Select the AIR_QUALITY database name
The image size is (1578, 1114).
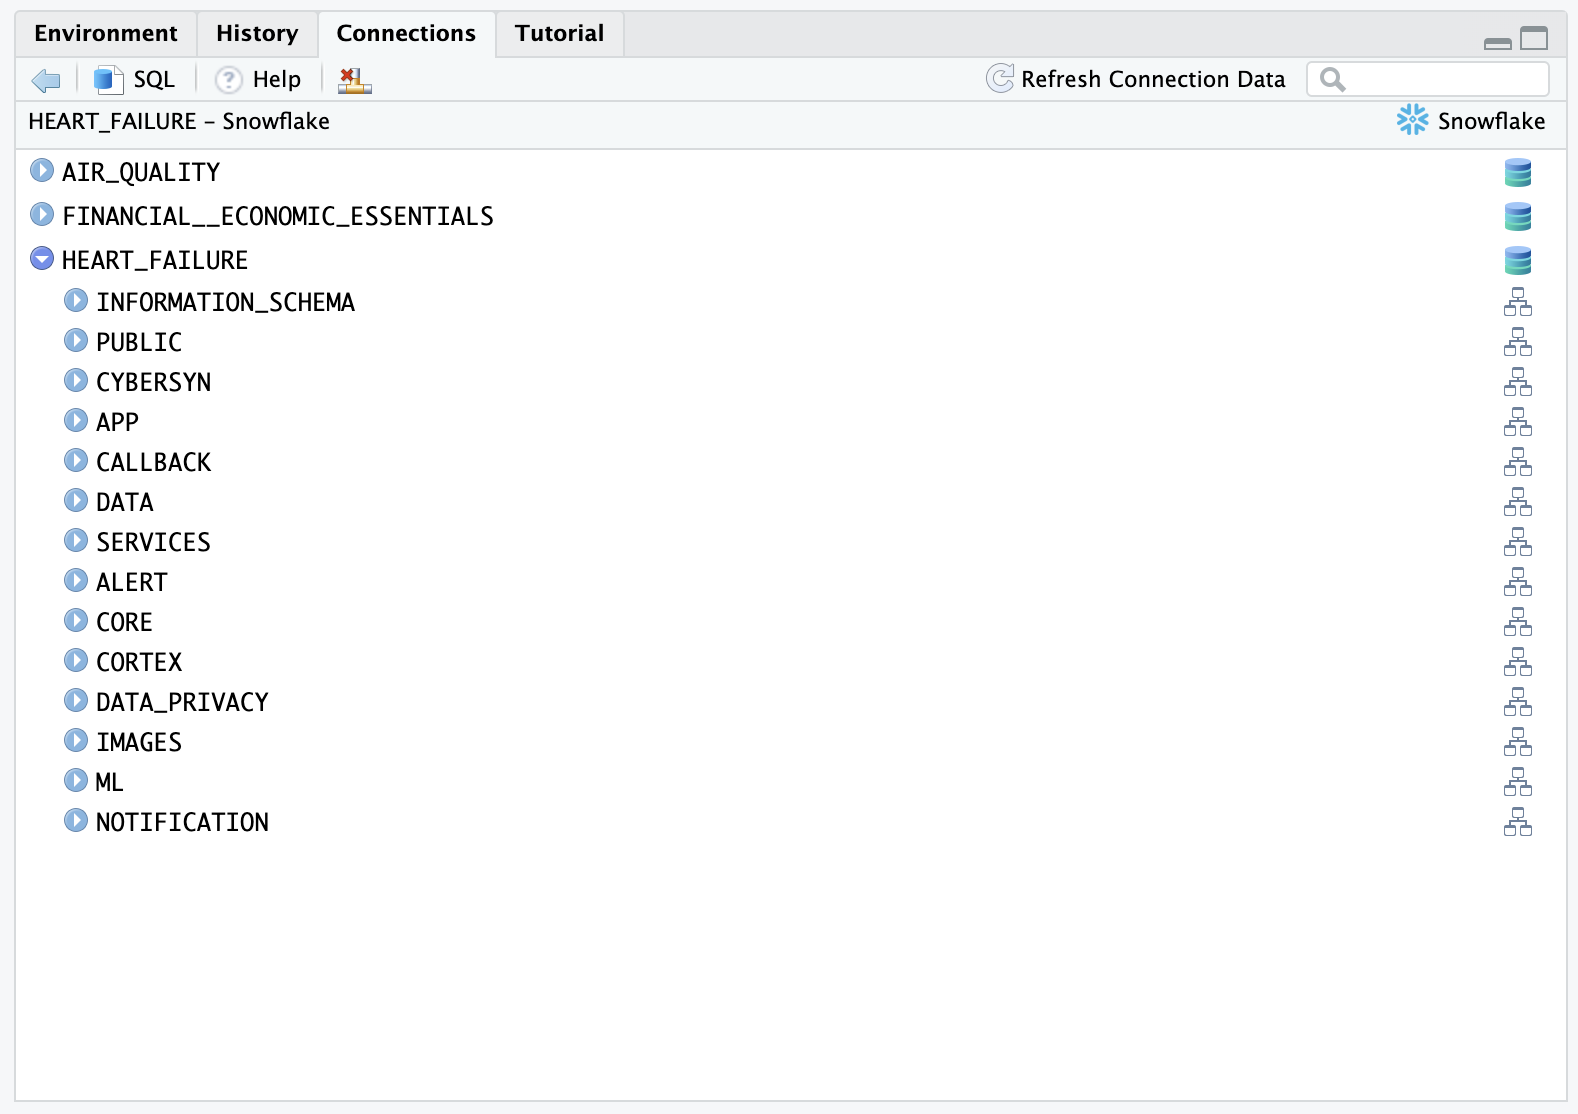point(141,173)
